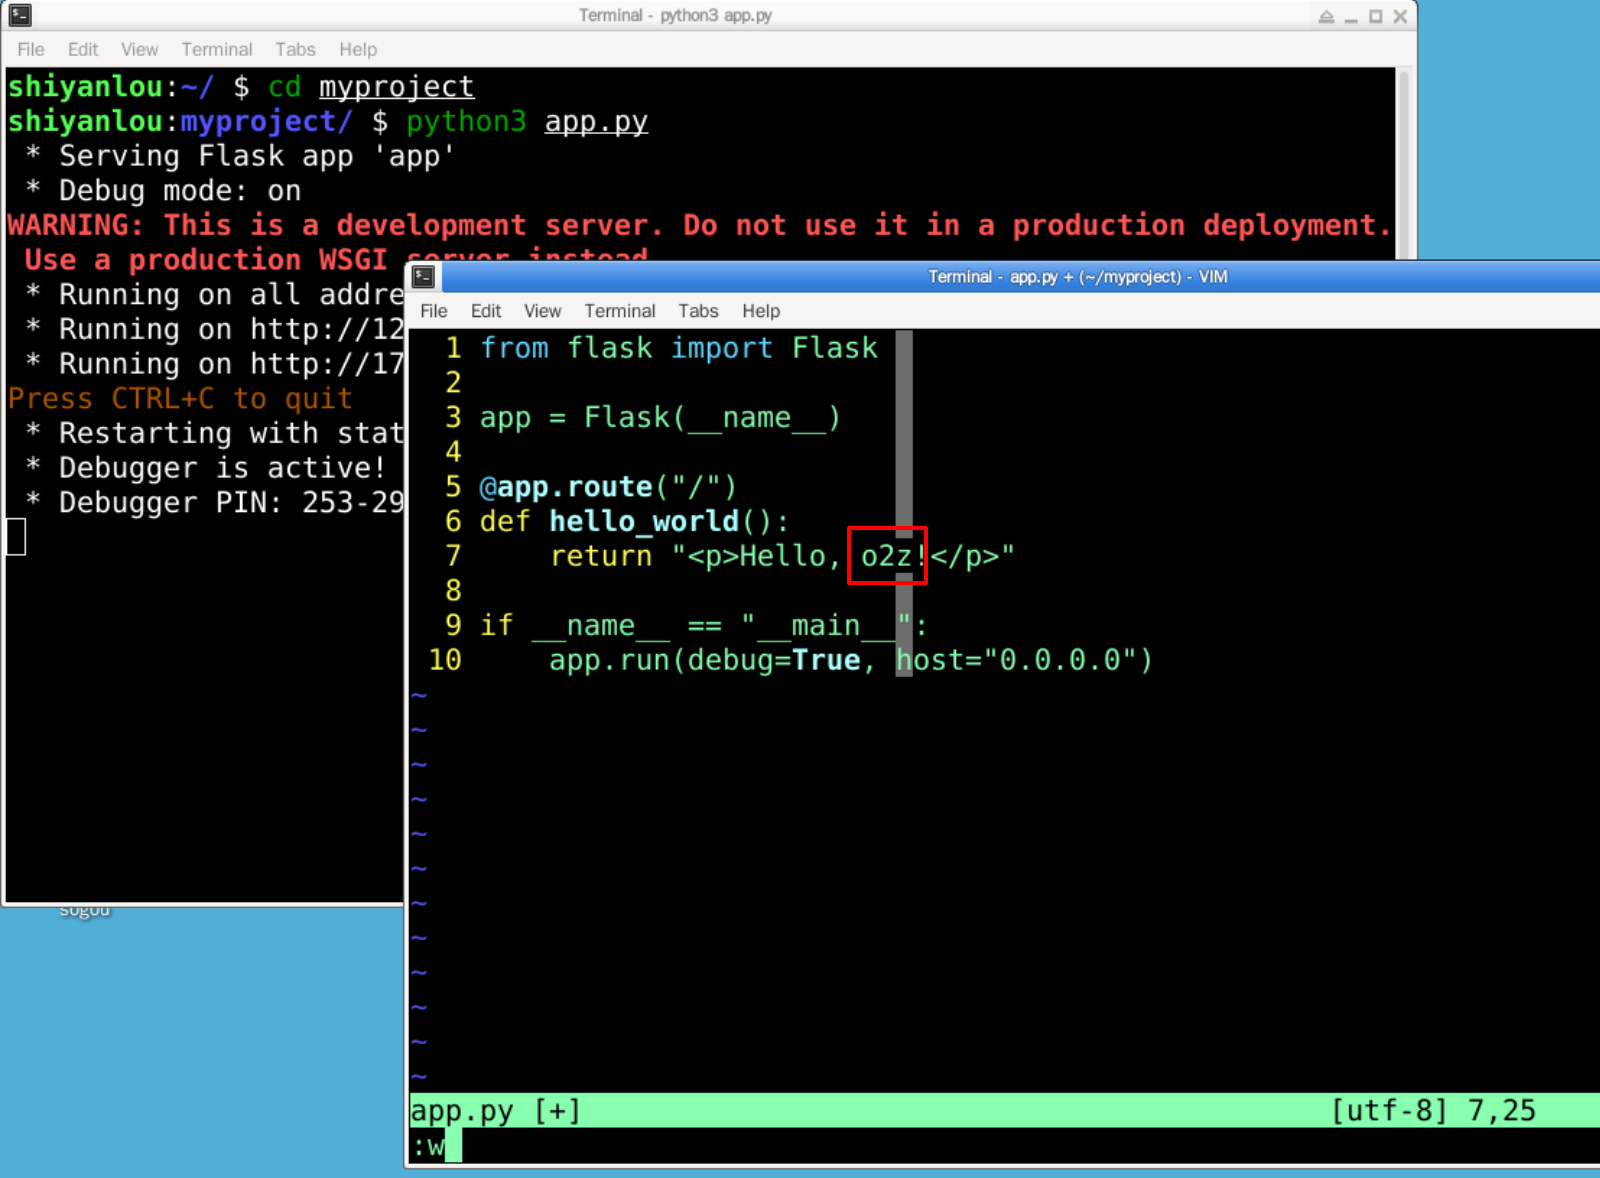Click 'from flask import Flask' on line 1
1600x1178 pixels.
click(679, 348)
